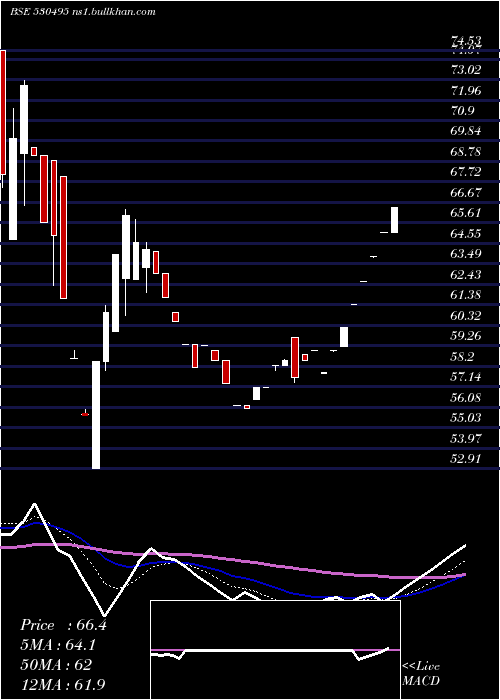500x700 pixels.
Task: Click the BSE ns1.bullkhan.com header text
Action: (83, 12)
